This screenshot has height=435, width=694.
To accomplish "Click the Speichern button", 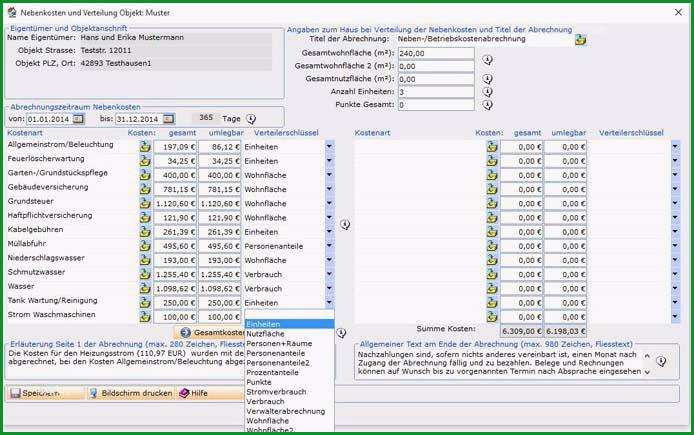I will pos(46,393).
